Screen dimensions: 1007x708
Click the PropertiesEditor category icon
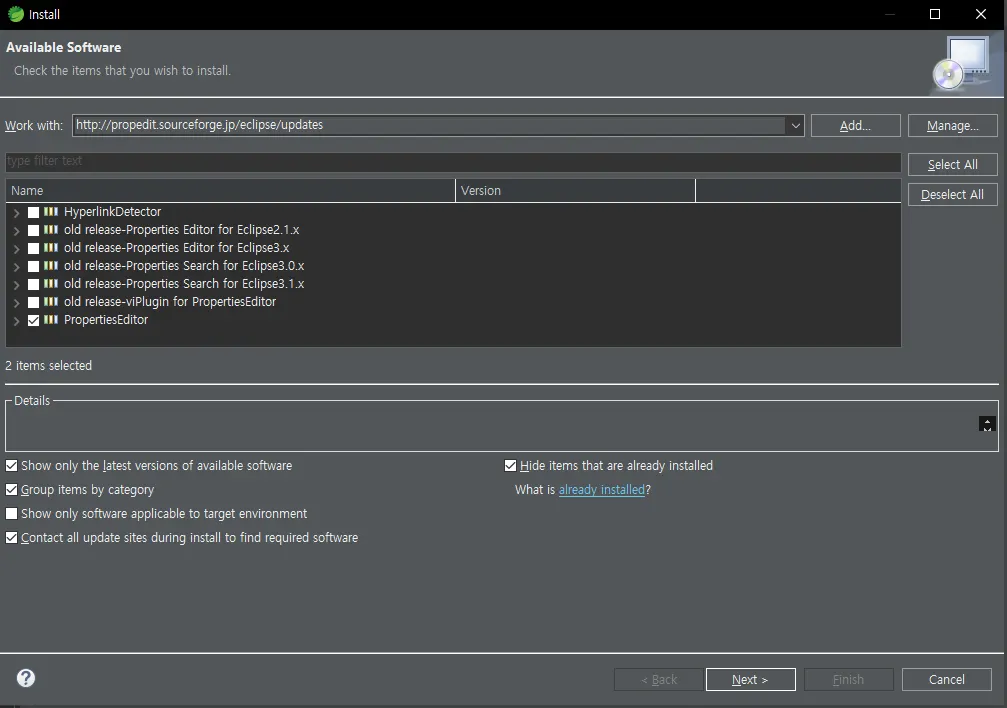click(51, 319)
